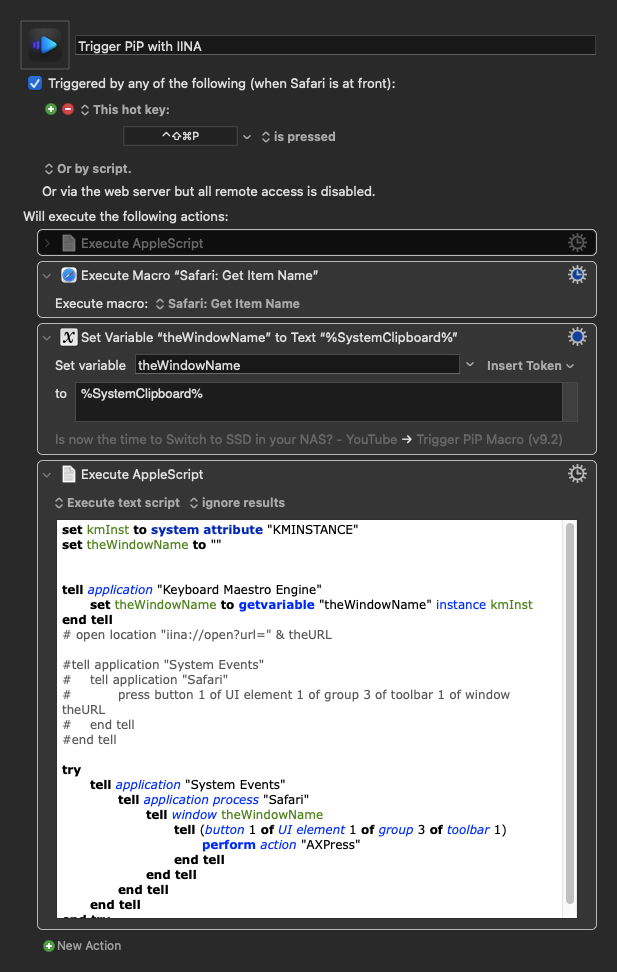Edit the theWindowName variable field
Image resolution: width=617 pixels, height=972 pixels.
297,365
